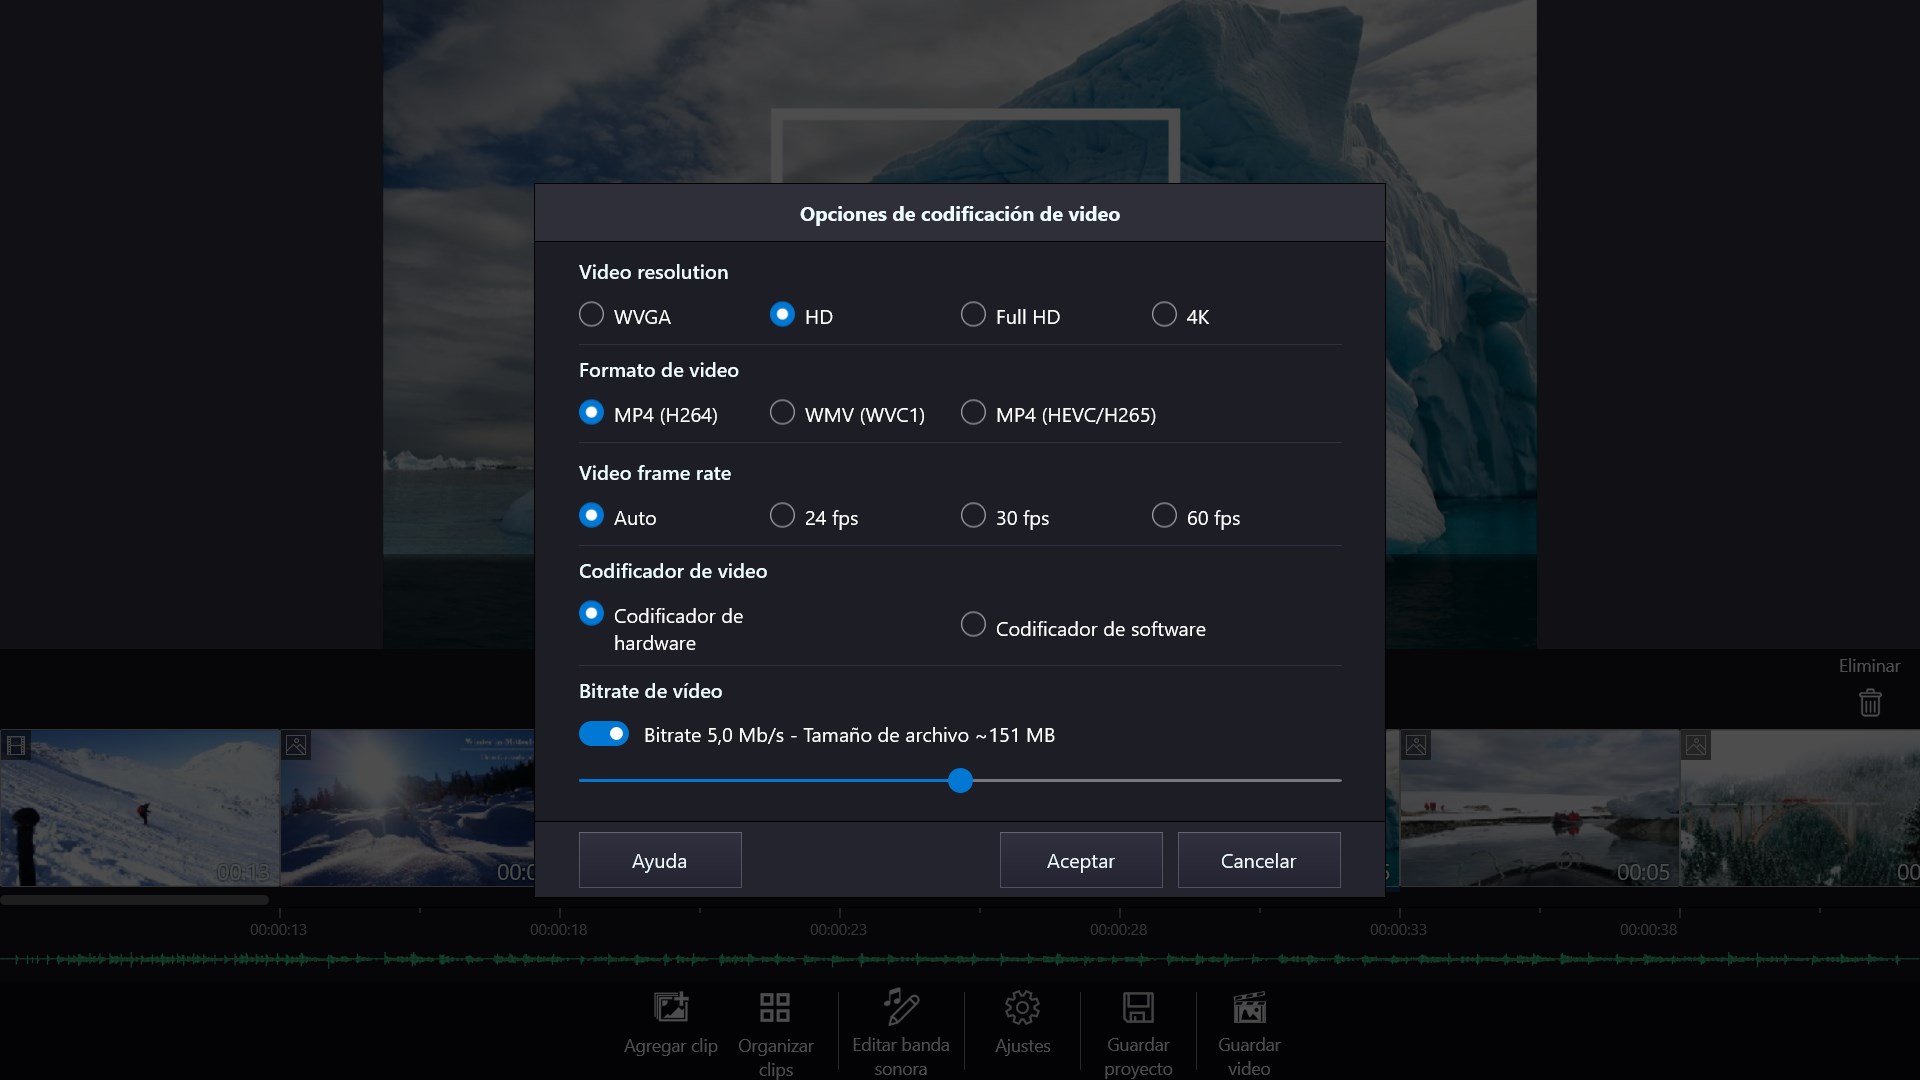Viewport: 1920px width, 1080px height.
Task: Click the bitrate slider handle
Action: (x=960, y=781)
